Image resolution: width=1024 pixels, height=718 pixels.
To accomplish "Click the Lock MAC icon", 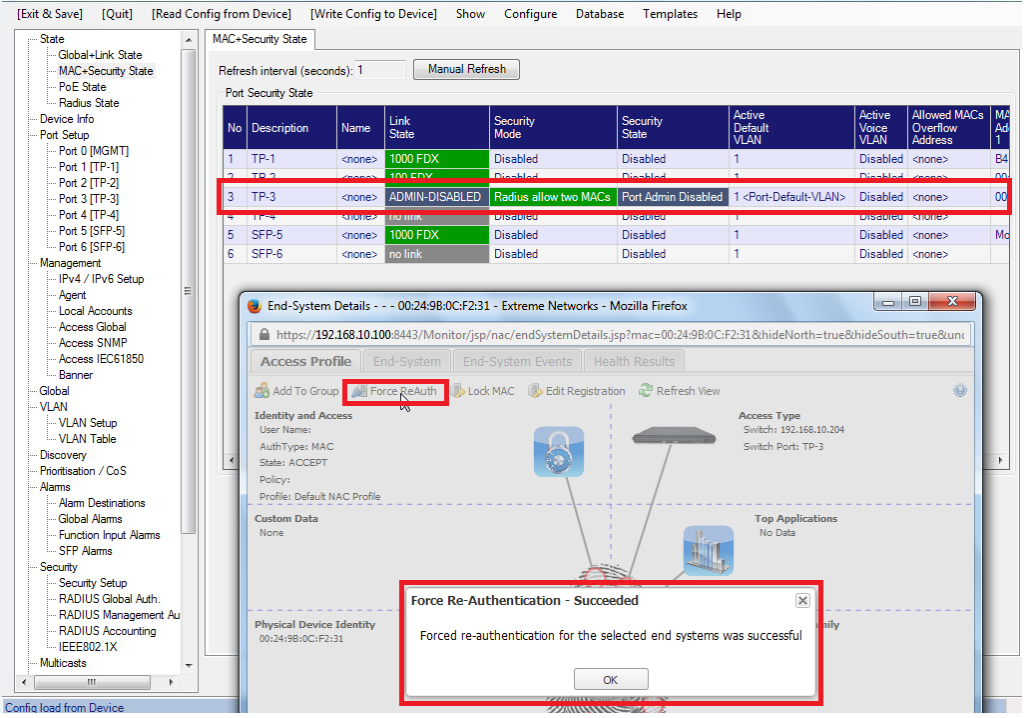I will click(x=458, y=391).
